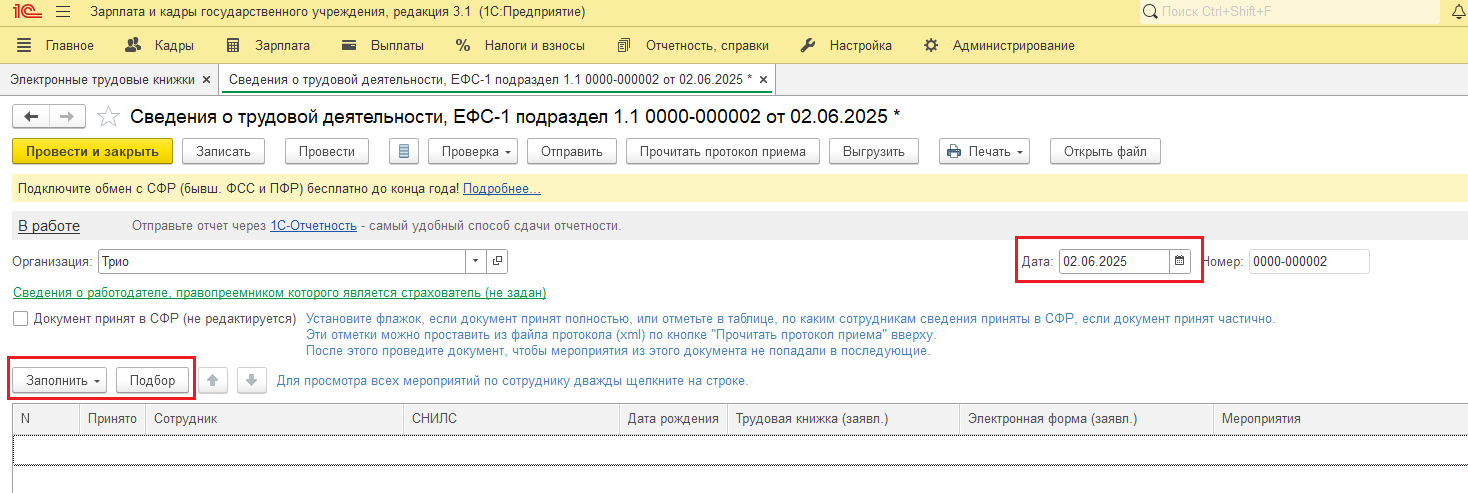The height and width of the screenshot is (493, 1468).
Task: Click the Организация input field with Трио
Action: [x=282, y=261]
